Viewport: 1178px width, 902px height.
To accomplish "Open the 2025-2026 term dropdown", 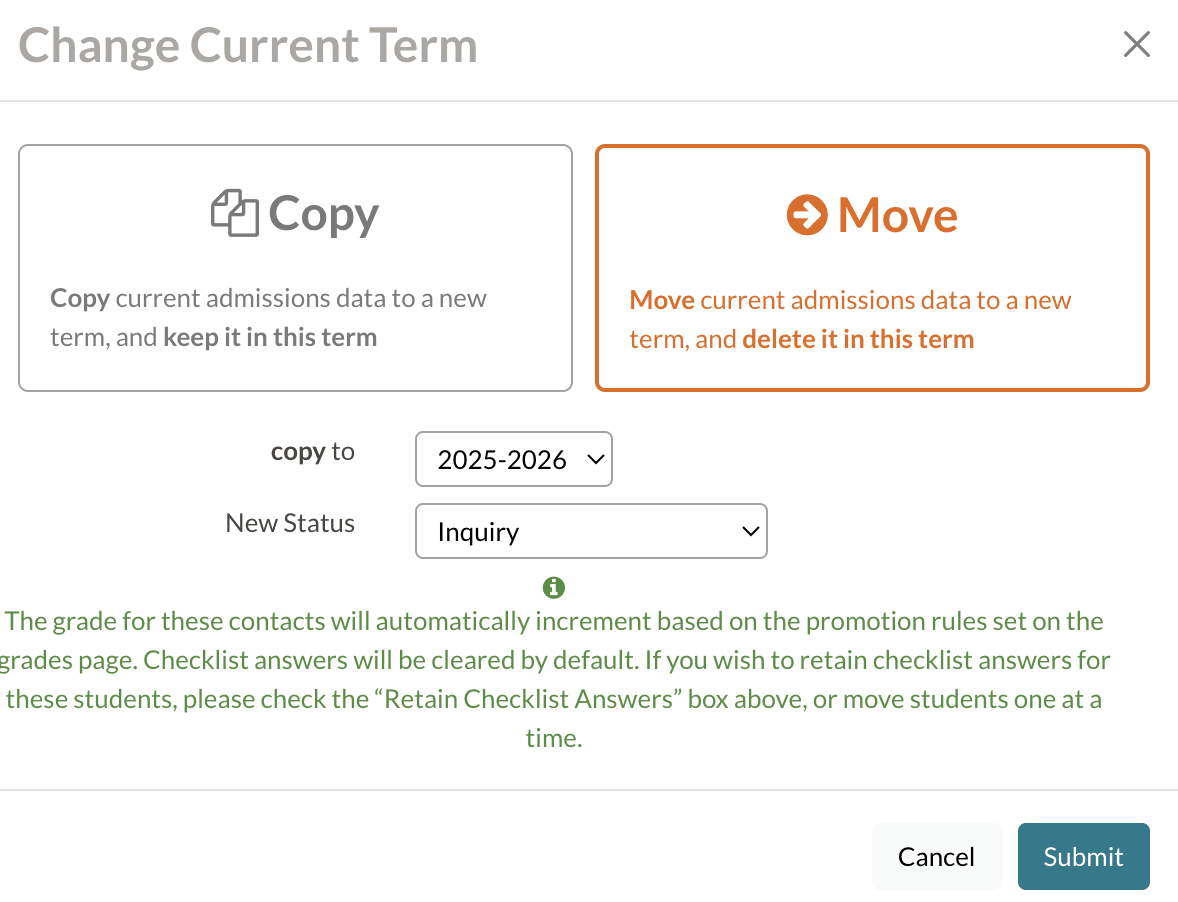I will (513, 460).
